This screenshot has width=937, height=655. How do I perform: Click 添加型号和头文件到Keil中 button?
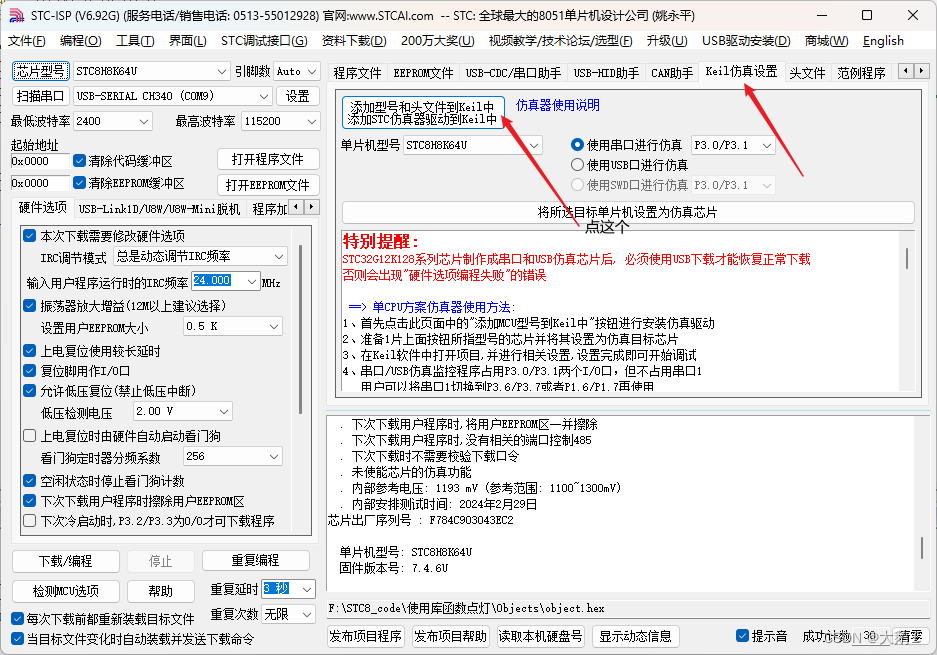coord(423,113)
